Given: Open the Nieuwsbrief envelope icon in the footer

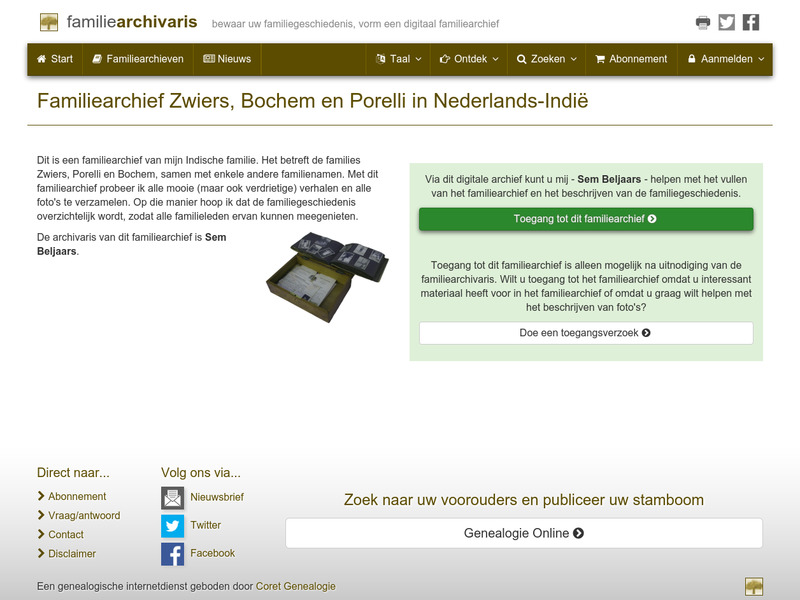Looking at the screenshot, I should [172, 496].
